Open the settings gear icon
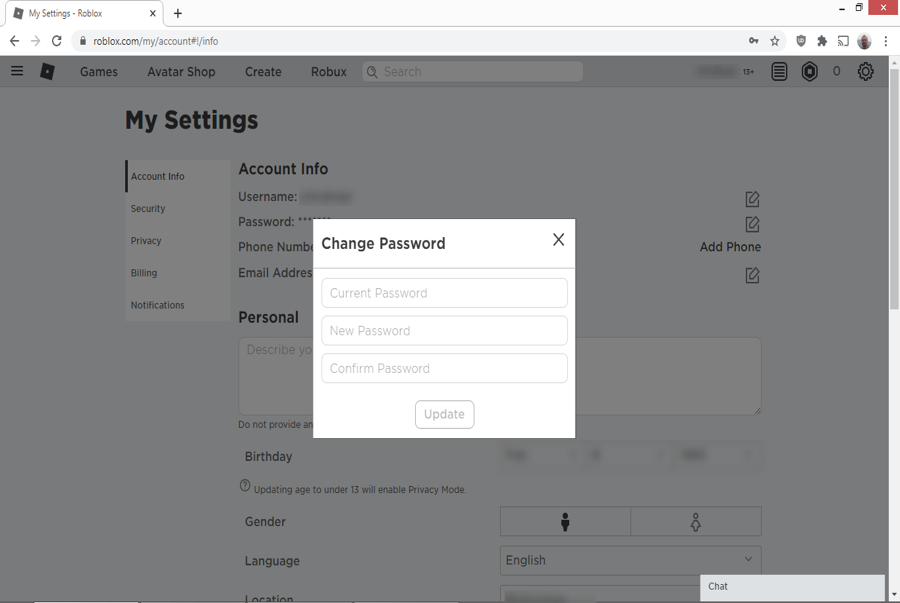Viewport: 900px width, 603px height. (865, 71)
